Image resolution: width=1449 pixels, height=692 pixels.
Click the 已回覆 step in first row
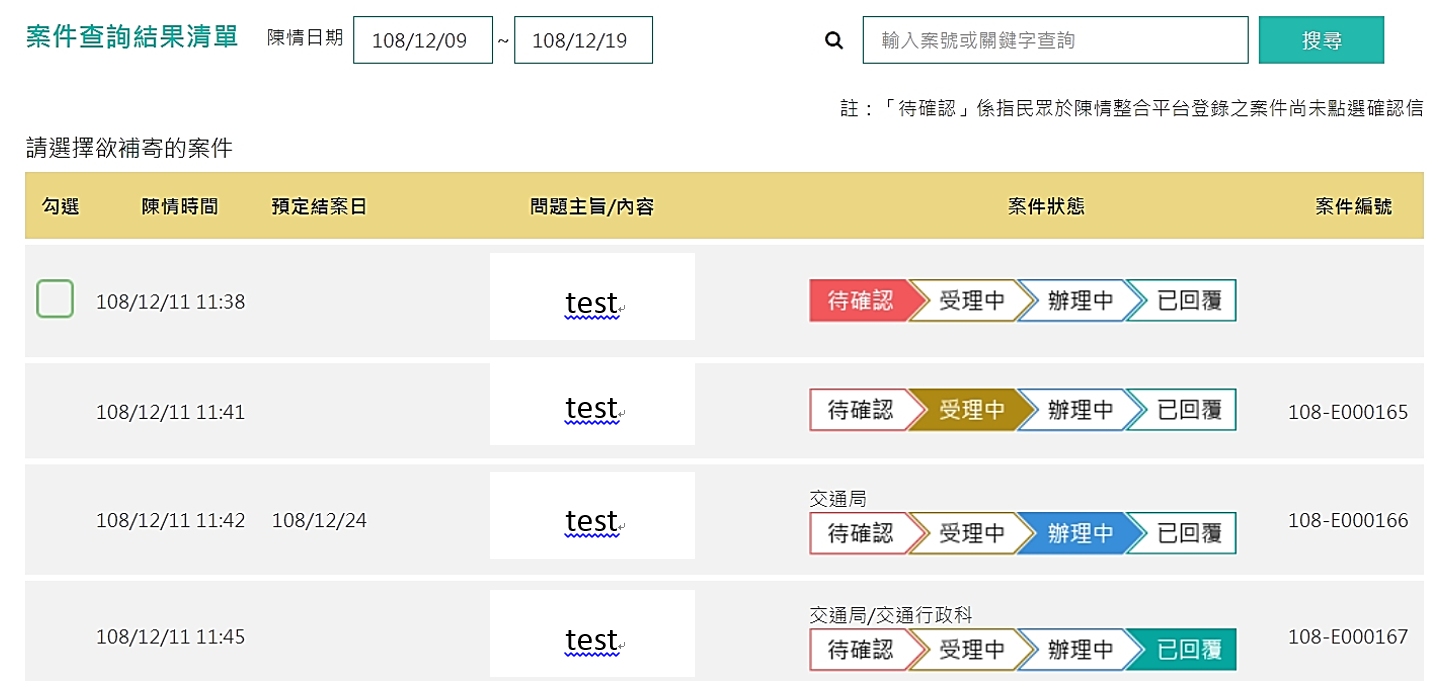[1188, 300]
